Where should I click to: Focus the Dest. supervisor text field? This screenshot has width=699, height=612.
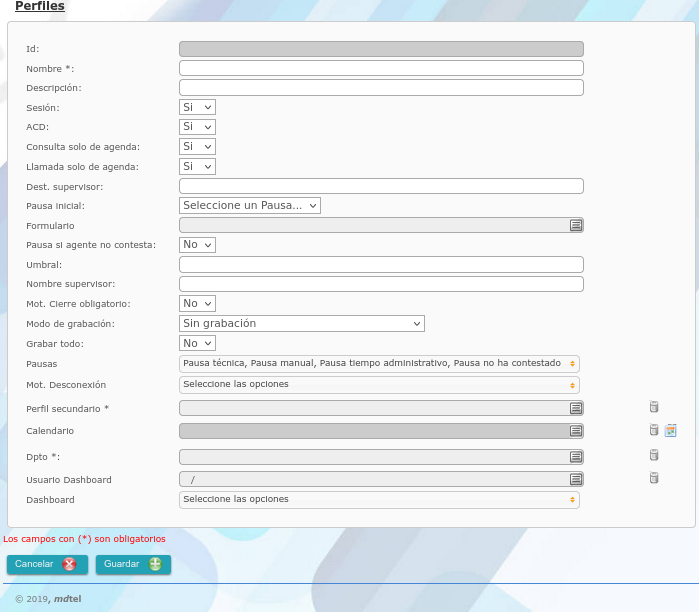[381, 186]
